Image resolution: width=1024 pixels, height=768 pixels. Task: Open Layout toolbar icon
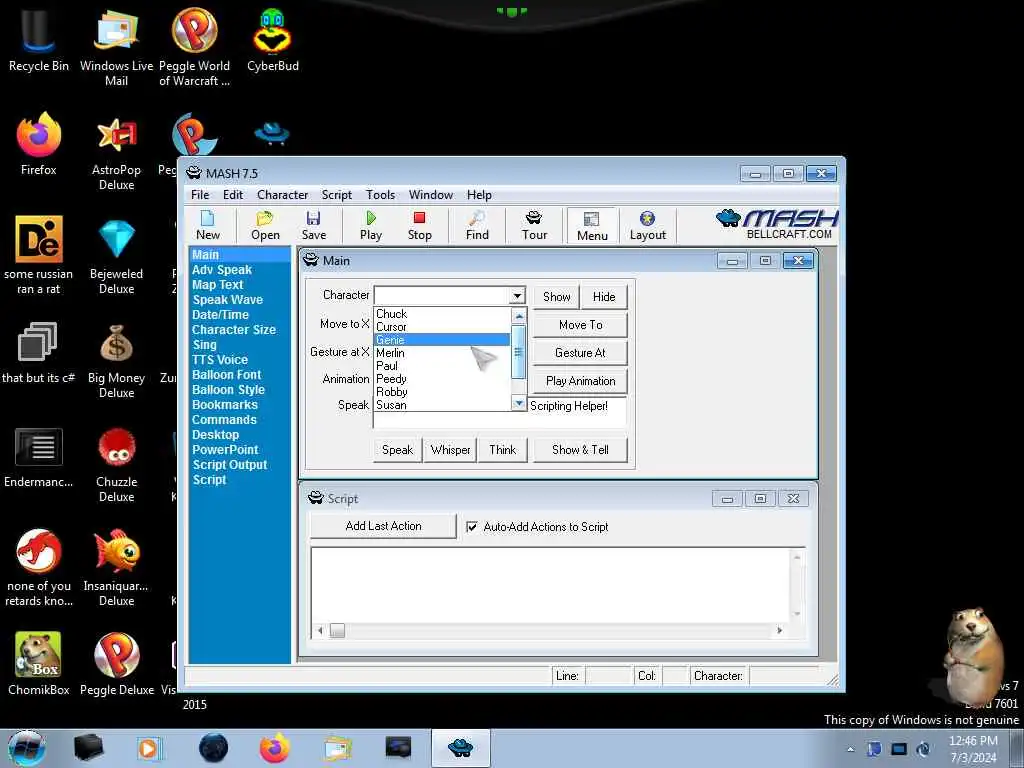647,225
